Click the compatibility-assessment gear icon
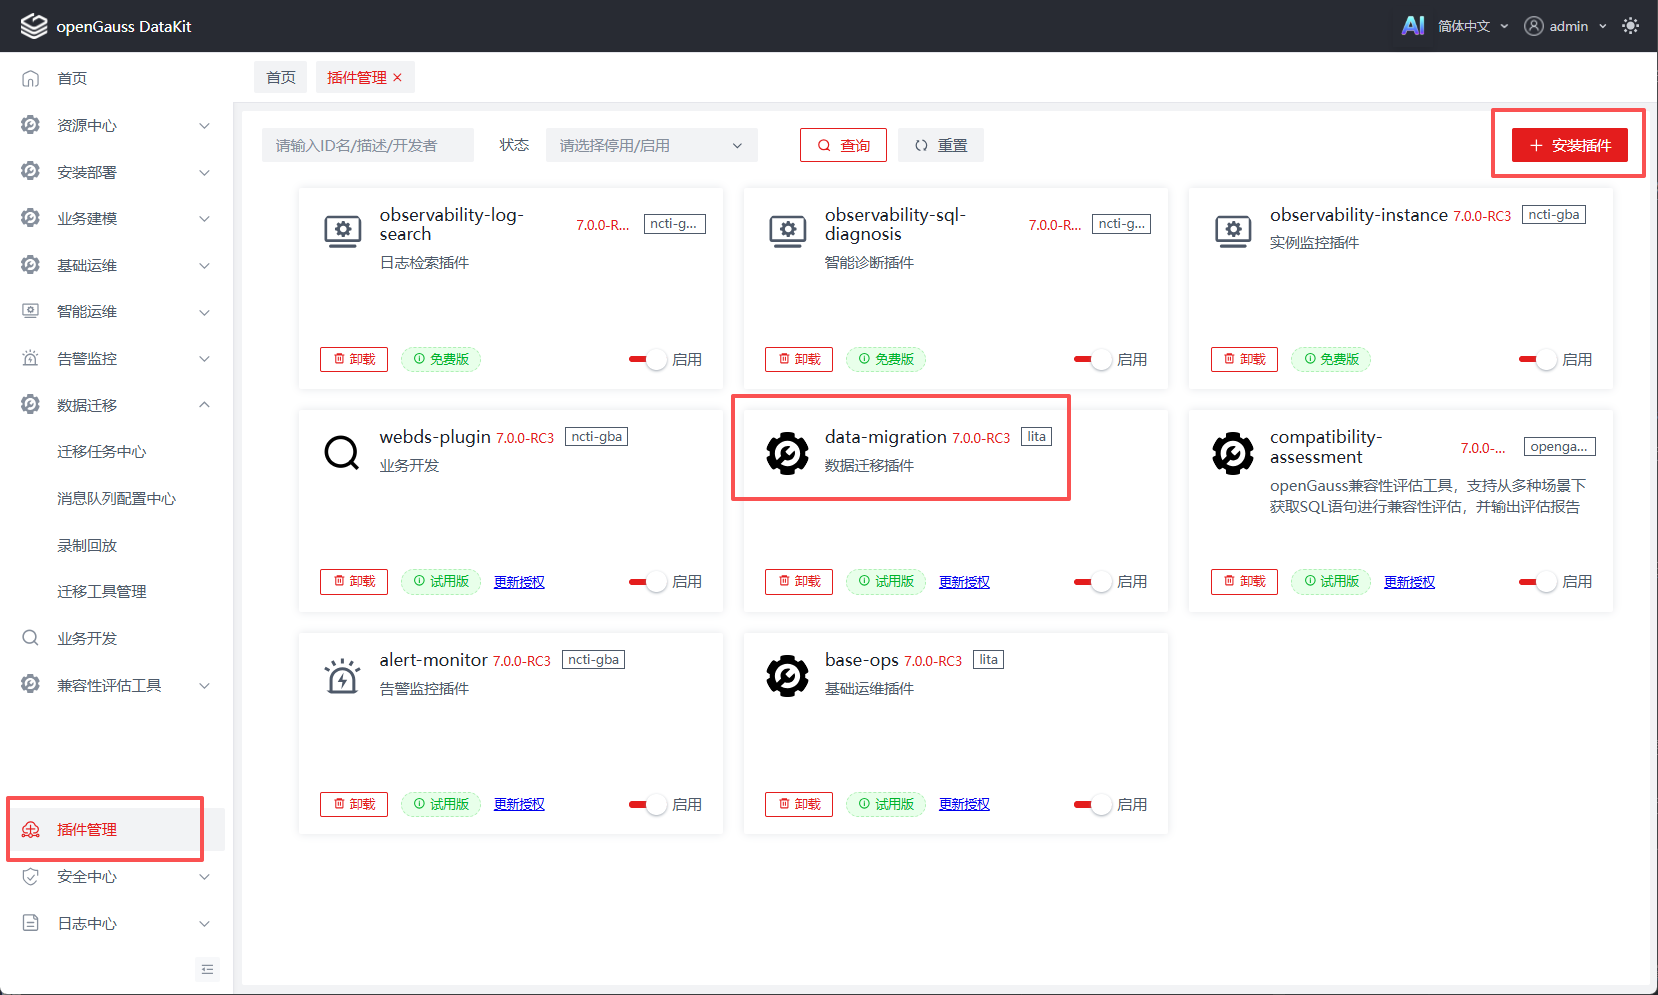The height and width of the screenshot is (995, 1658). (1233, 453)
